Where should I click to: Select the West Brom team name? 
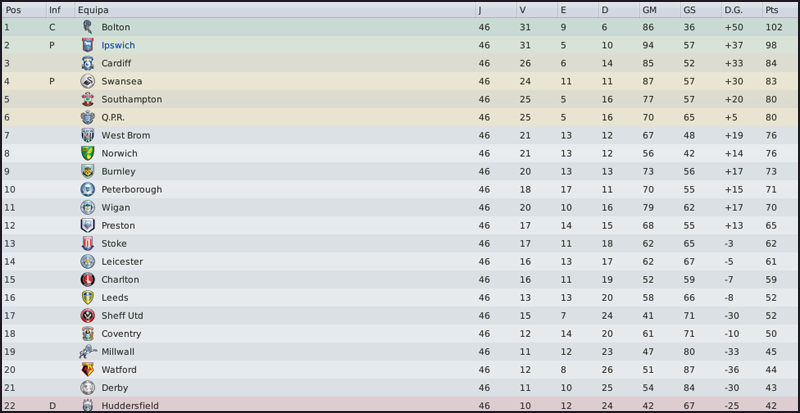[125, 136]
